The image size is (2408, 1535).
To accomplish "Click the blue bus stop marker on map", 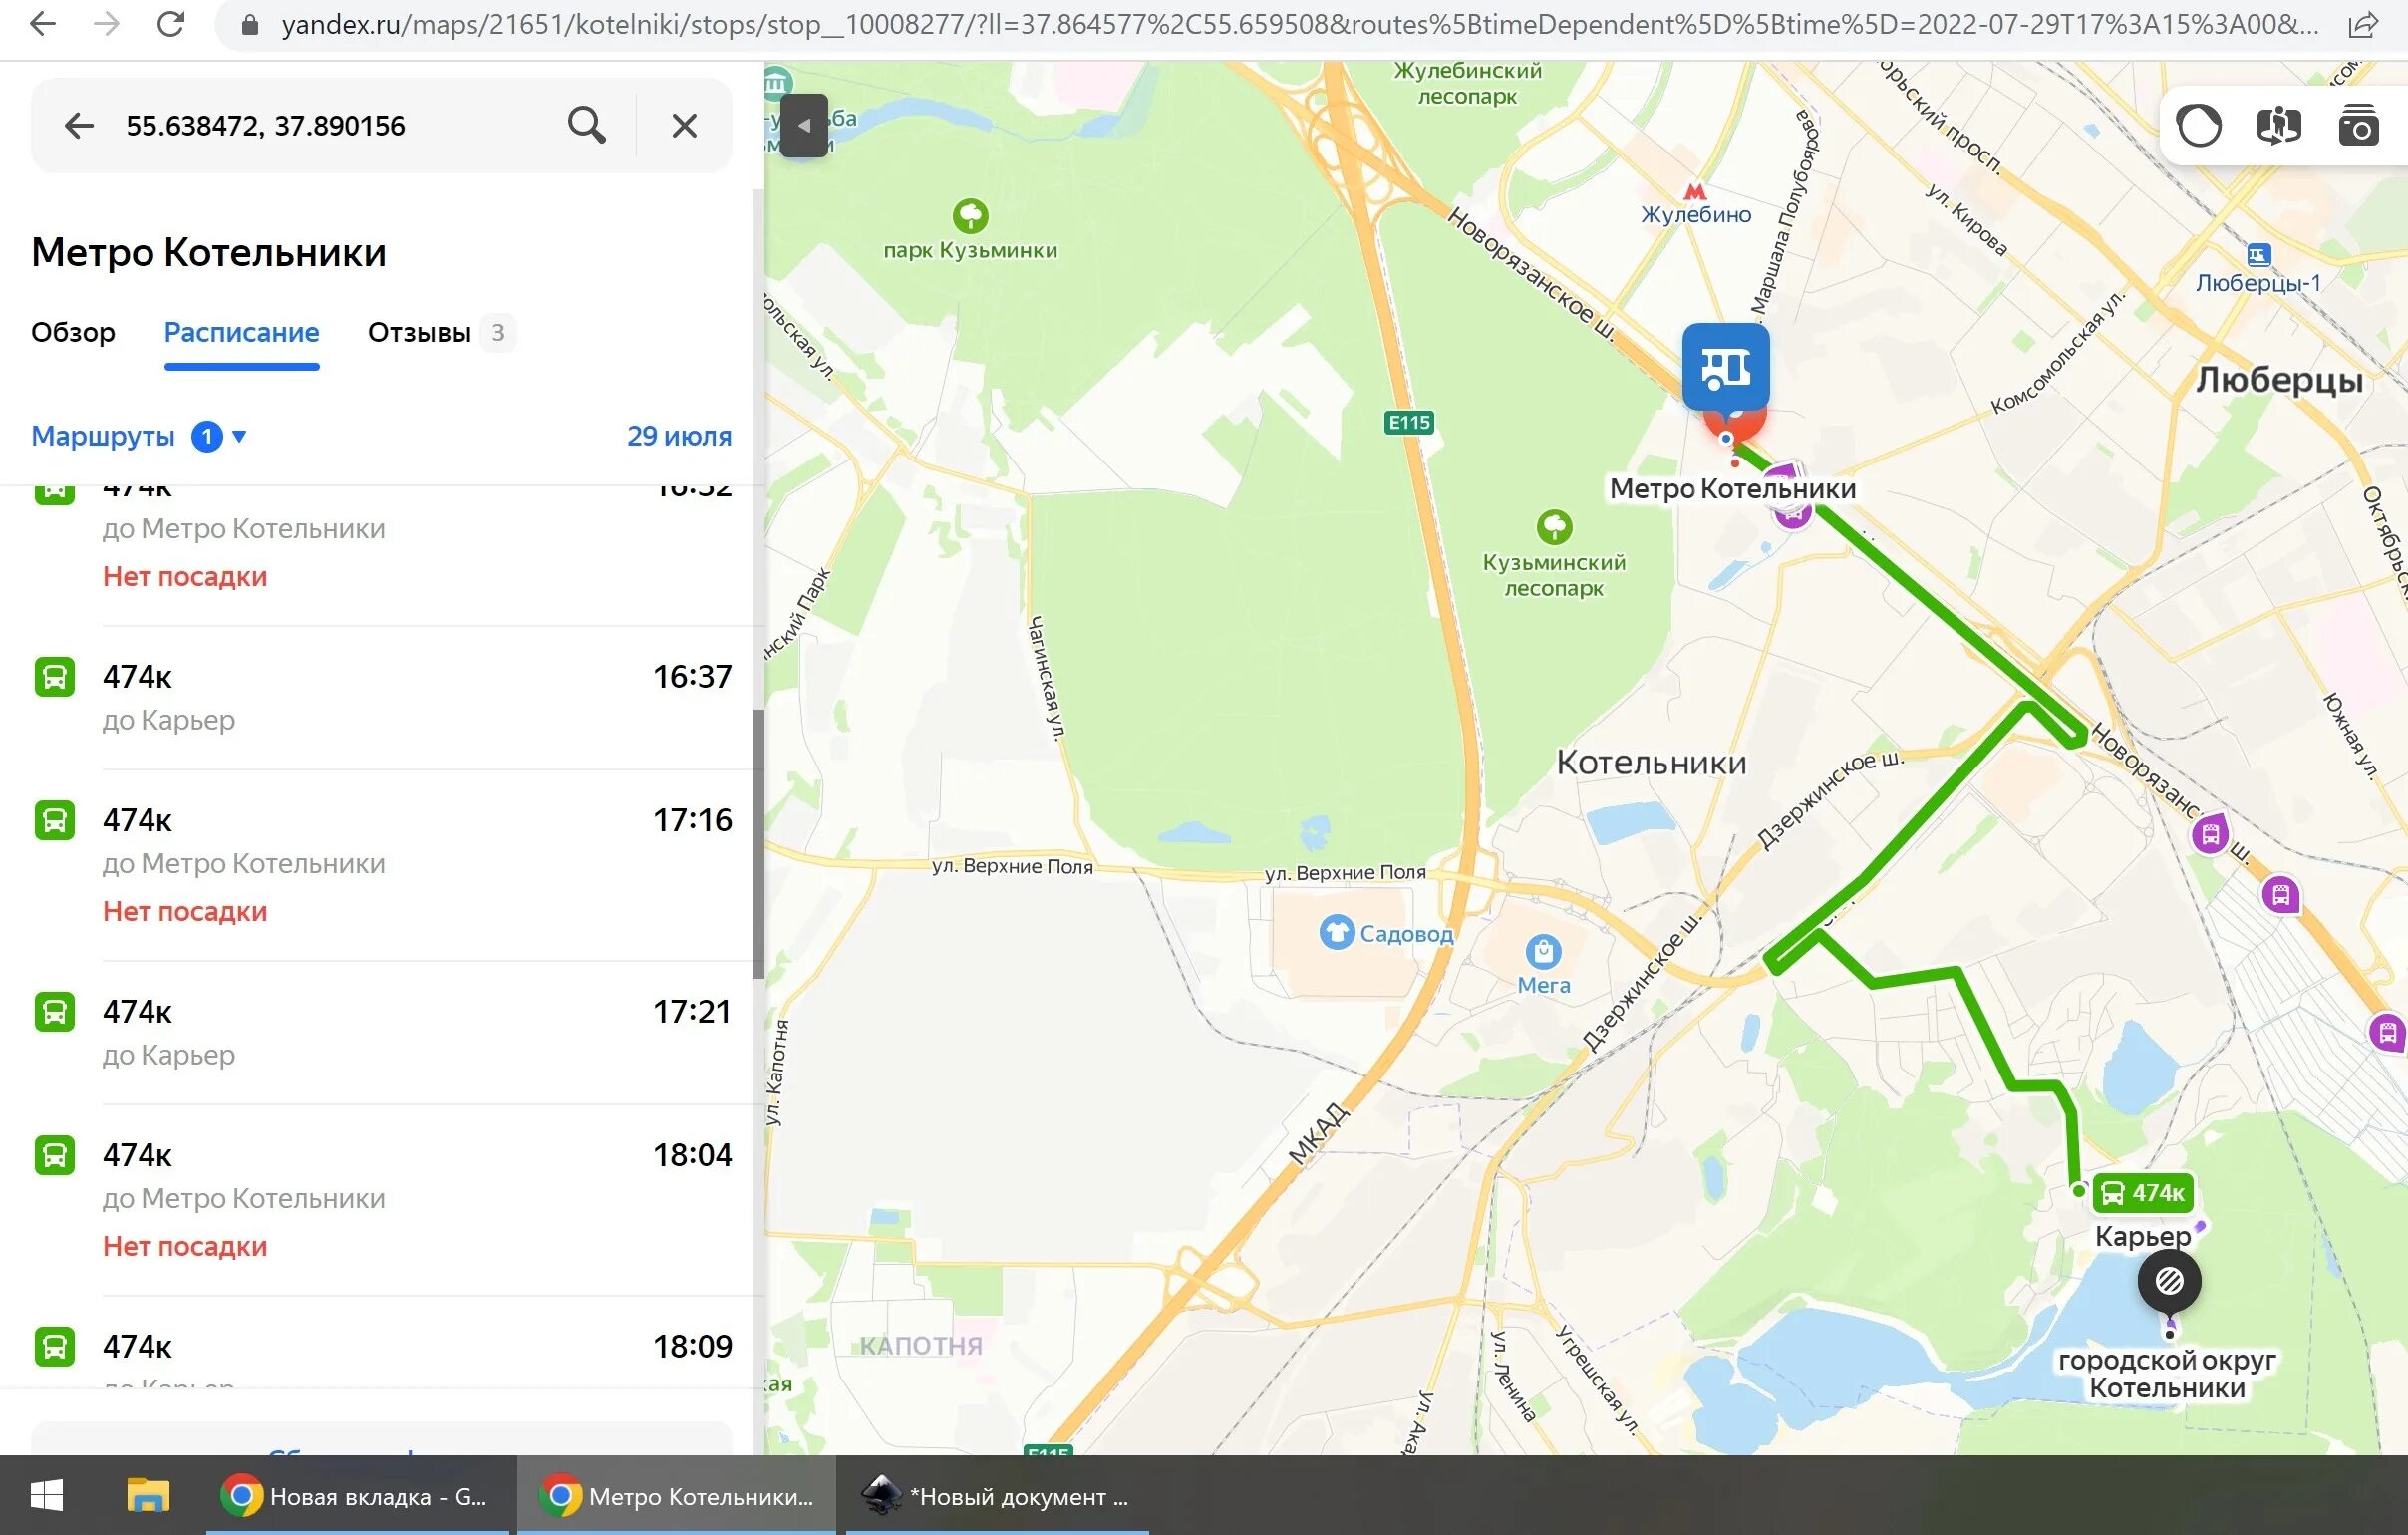I will tap(1725, 367).
